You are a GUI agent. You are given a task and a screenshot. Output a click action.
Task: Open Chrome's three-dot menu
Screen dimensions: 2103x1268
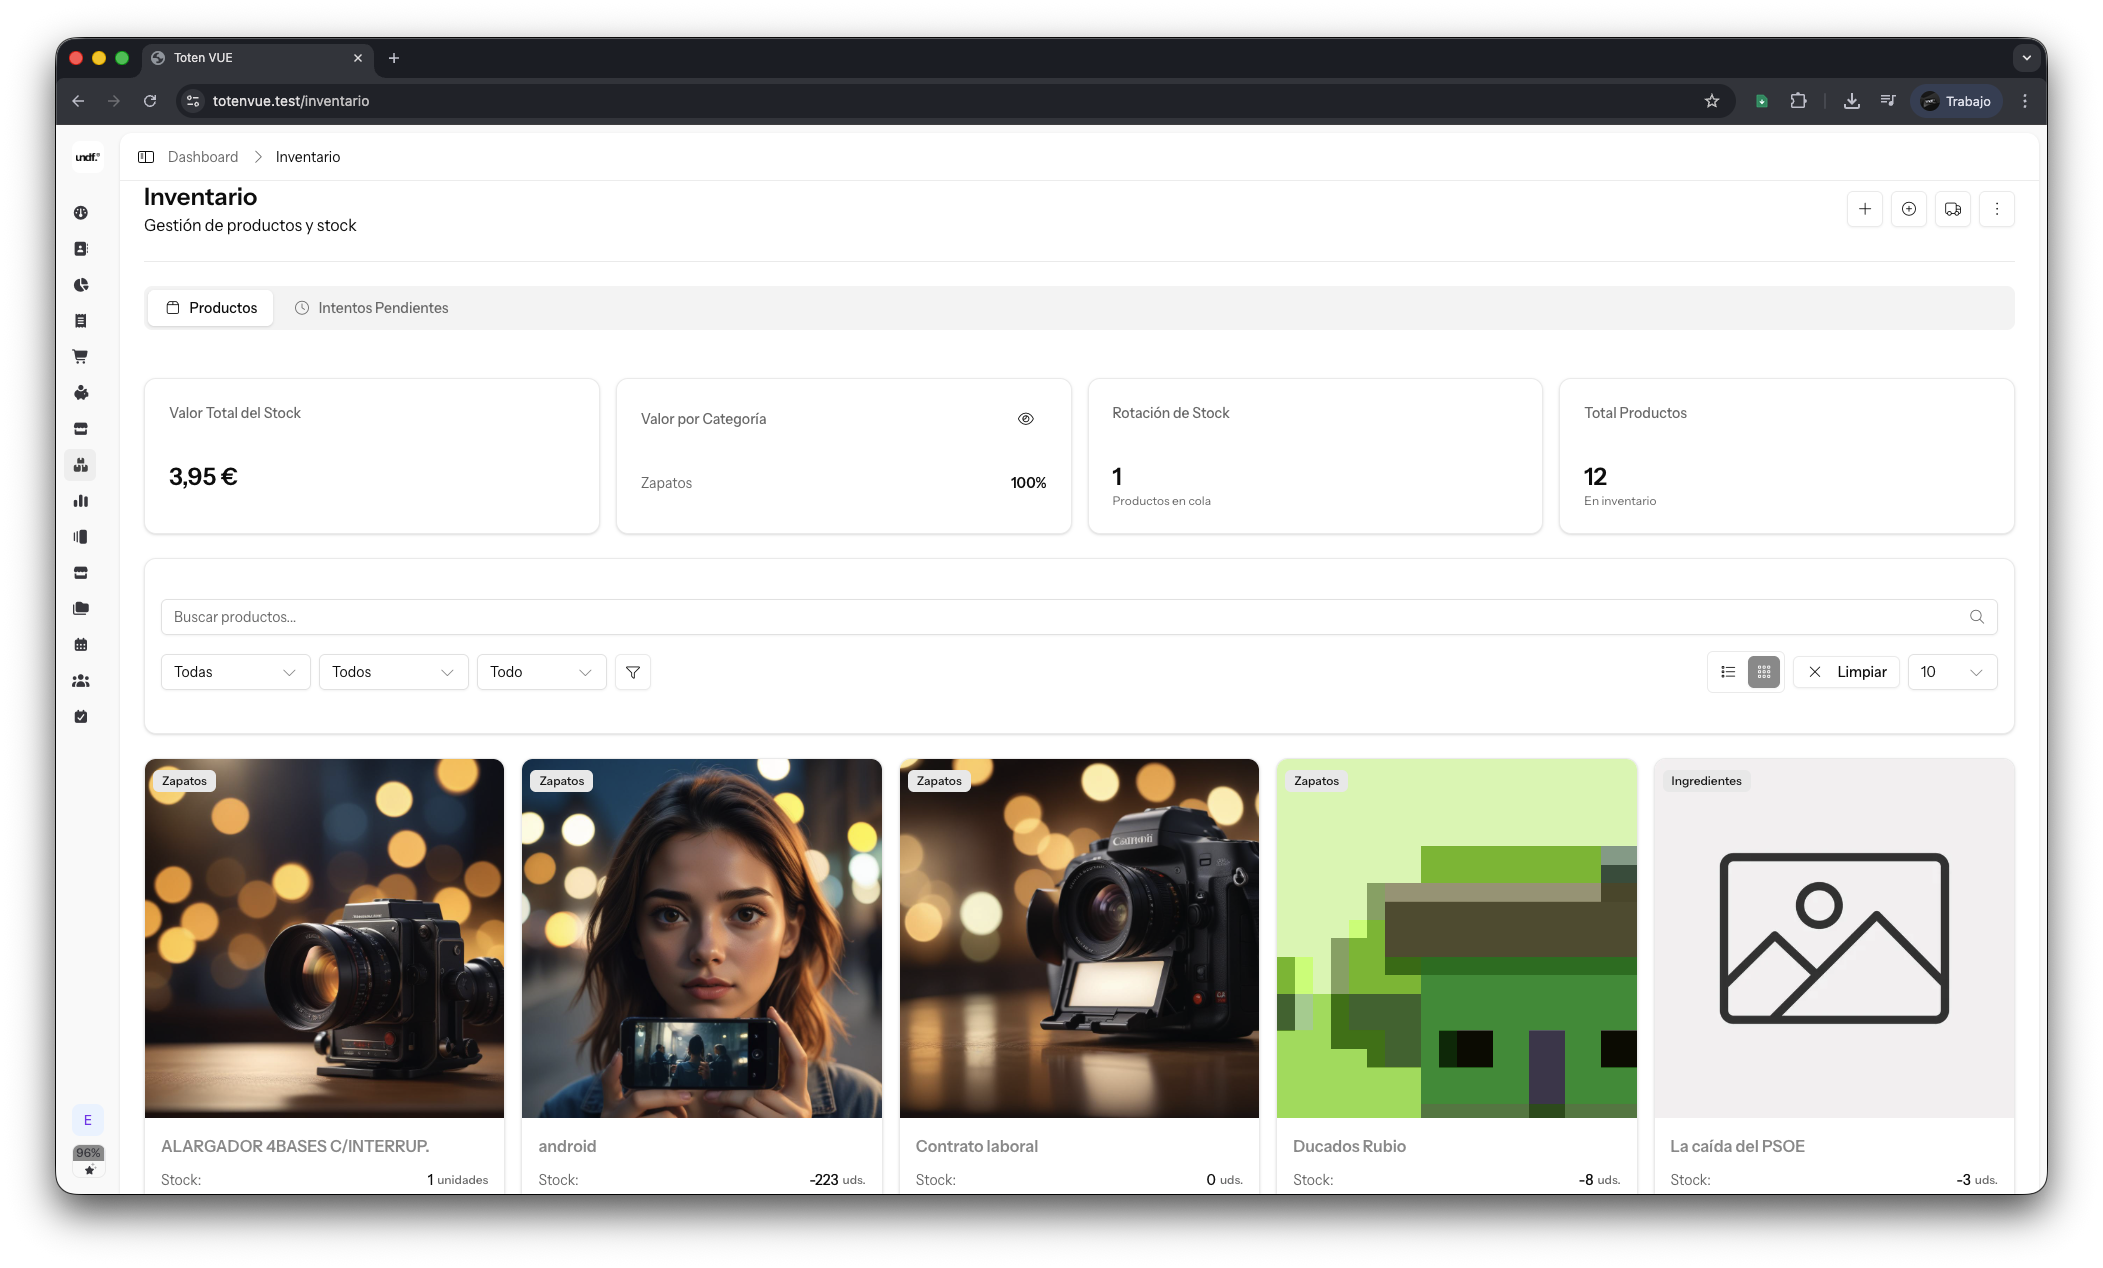2025,101
